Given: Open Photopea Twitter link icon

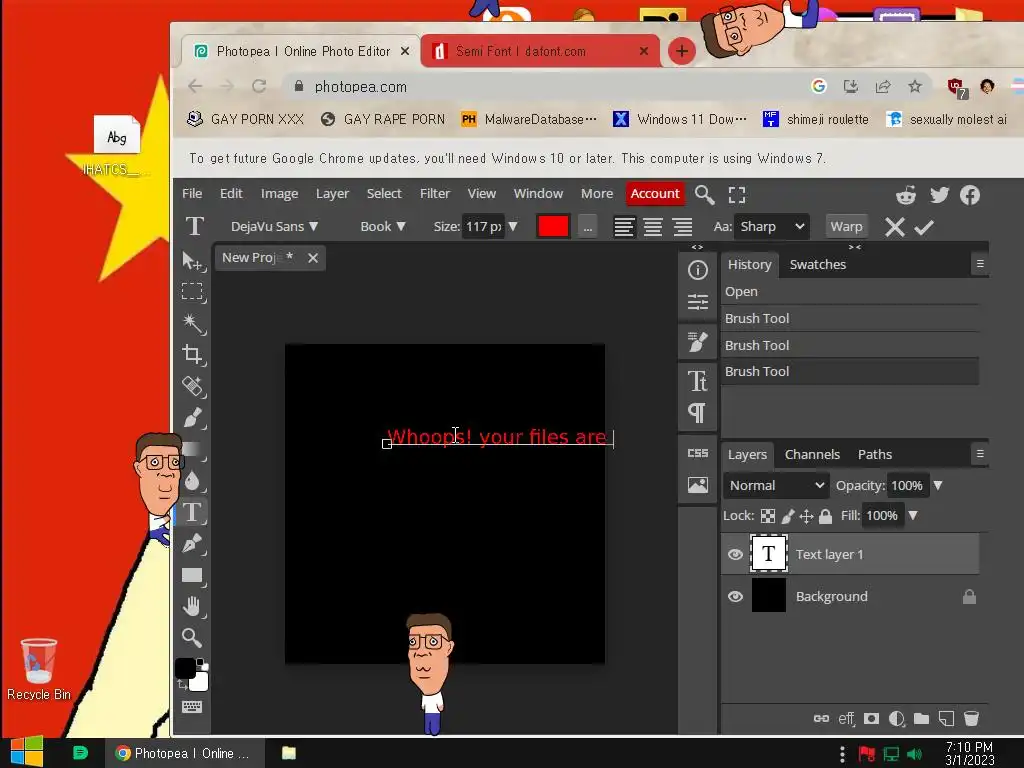Looking at the screenshot, I should (x=939, y=195).
